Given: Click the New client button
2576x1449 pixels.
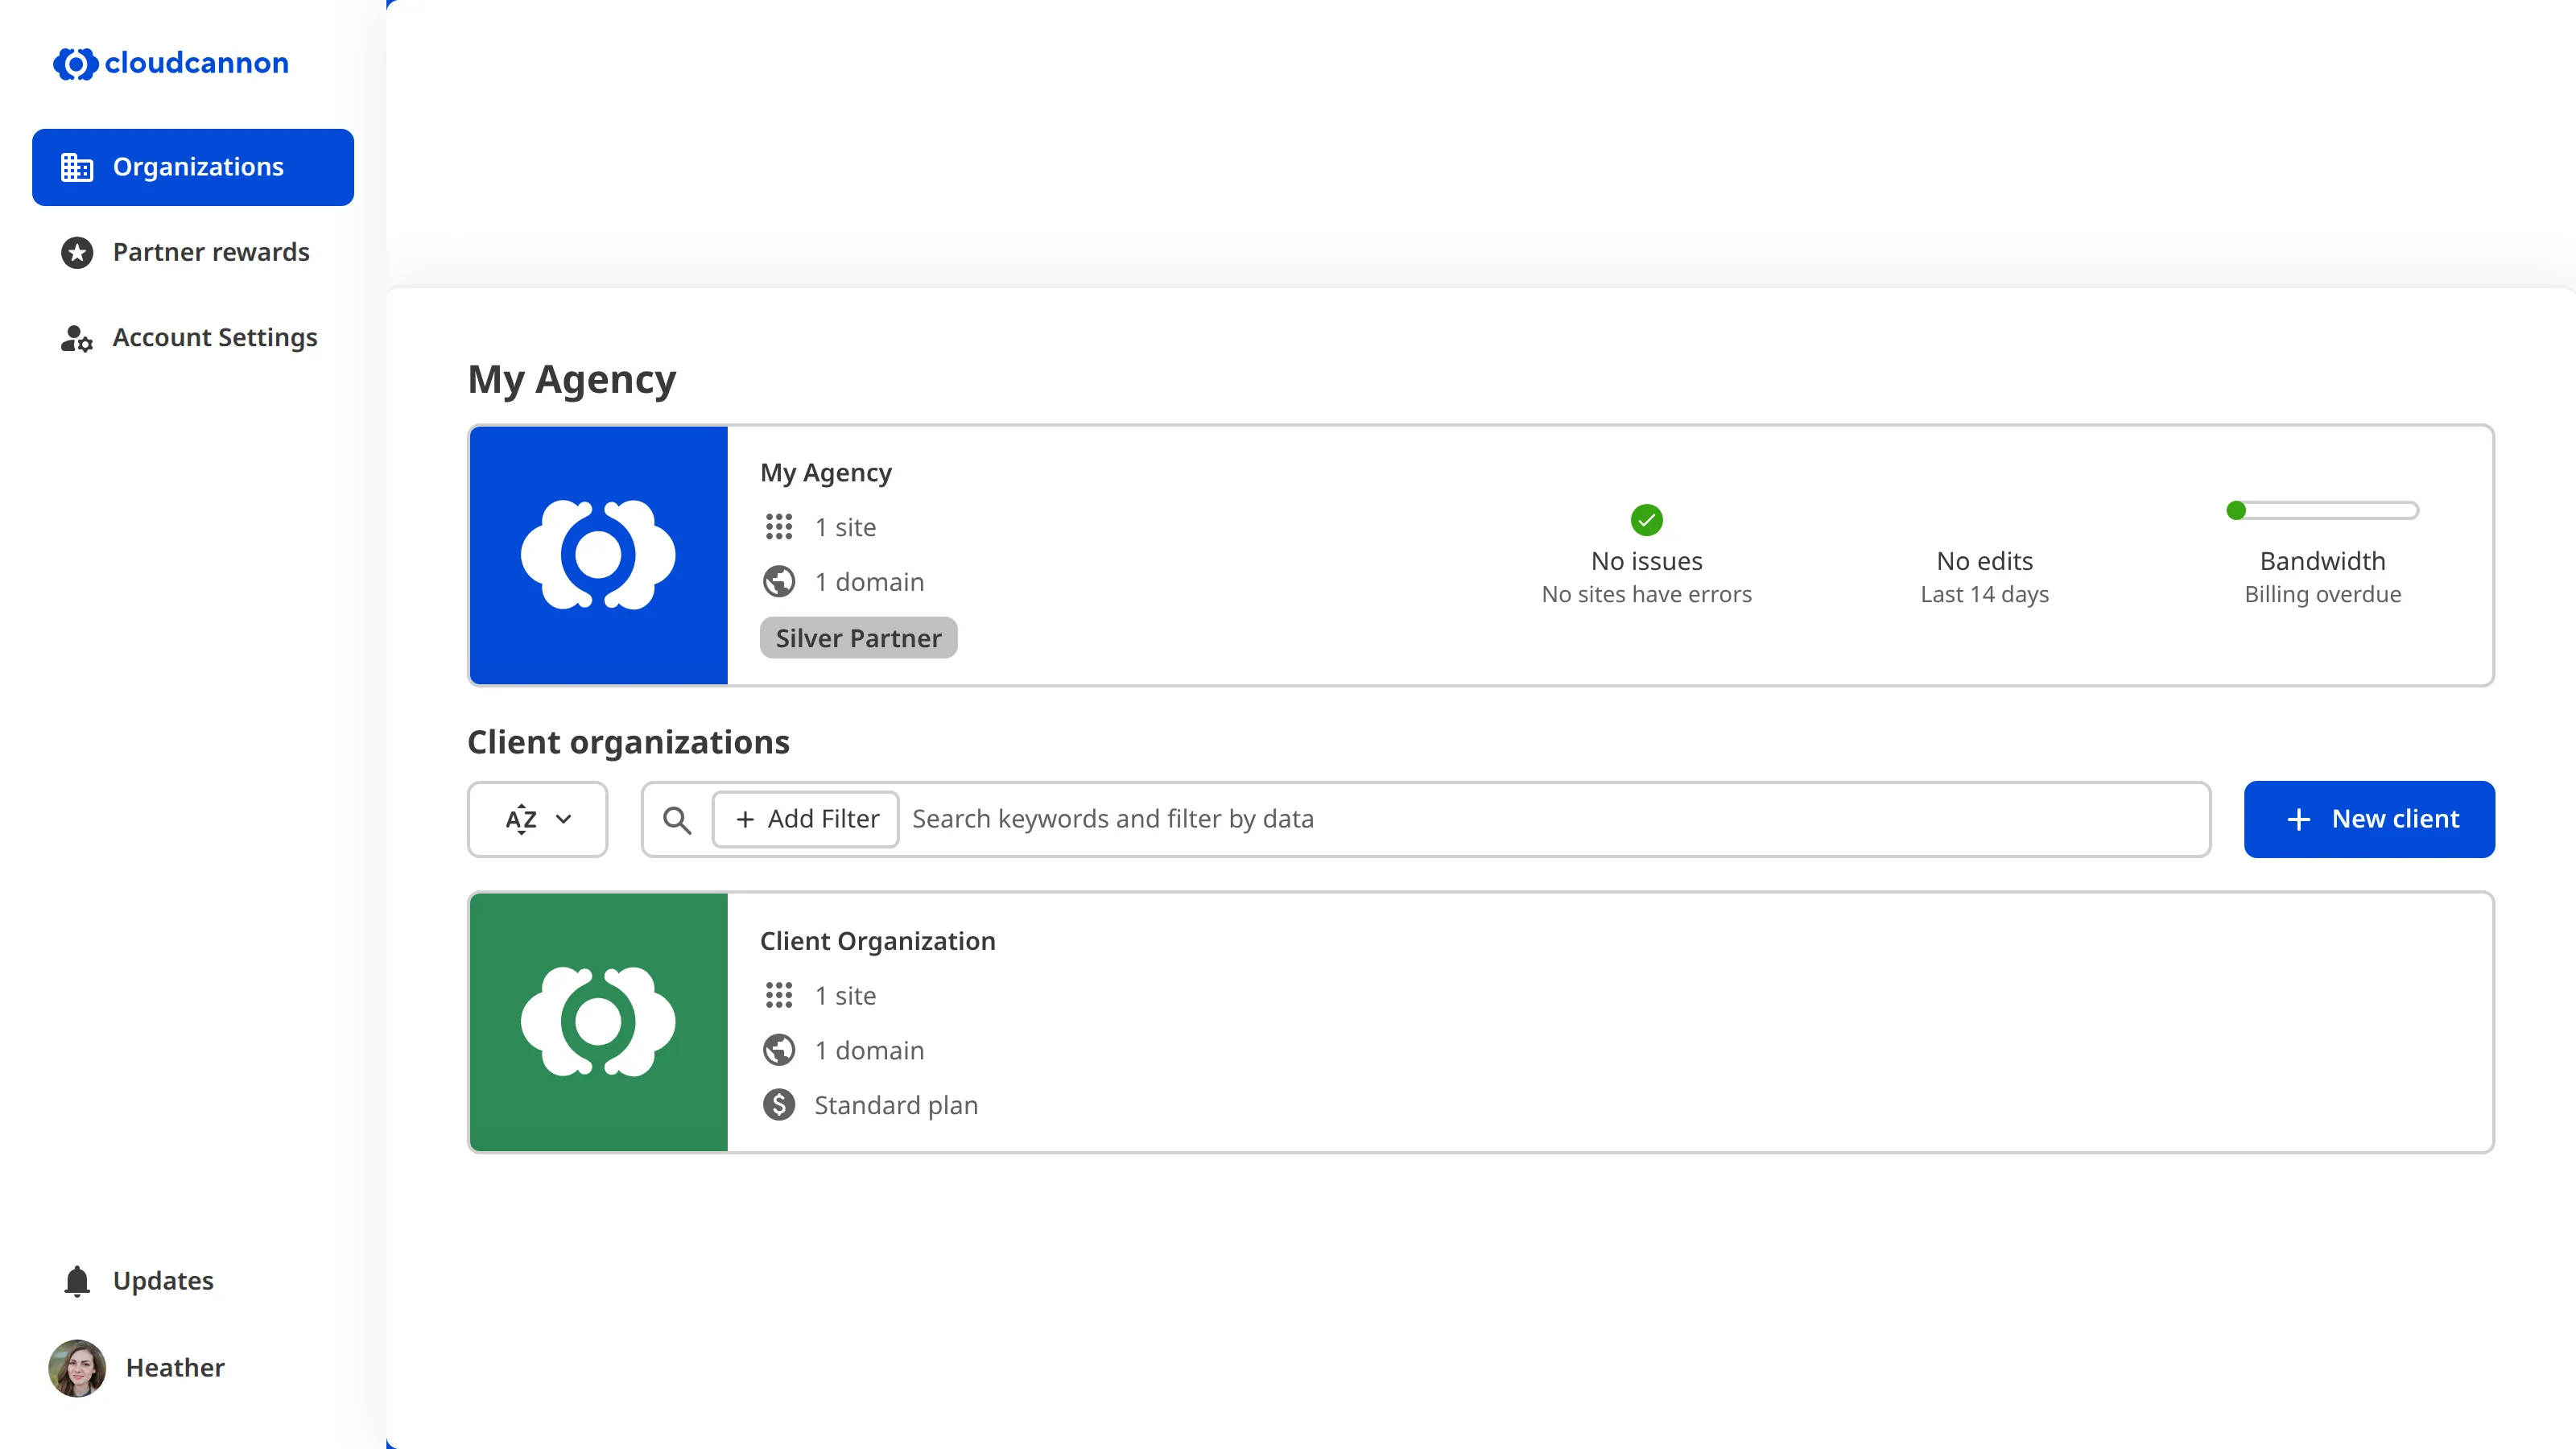Looking at the screenshot, I should (2369, 818).
